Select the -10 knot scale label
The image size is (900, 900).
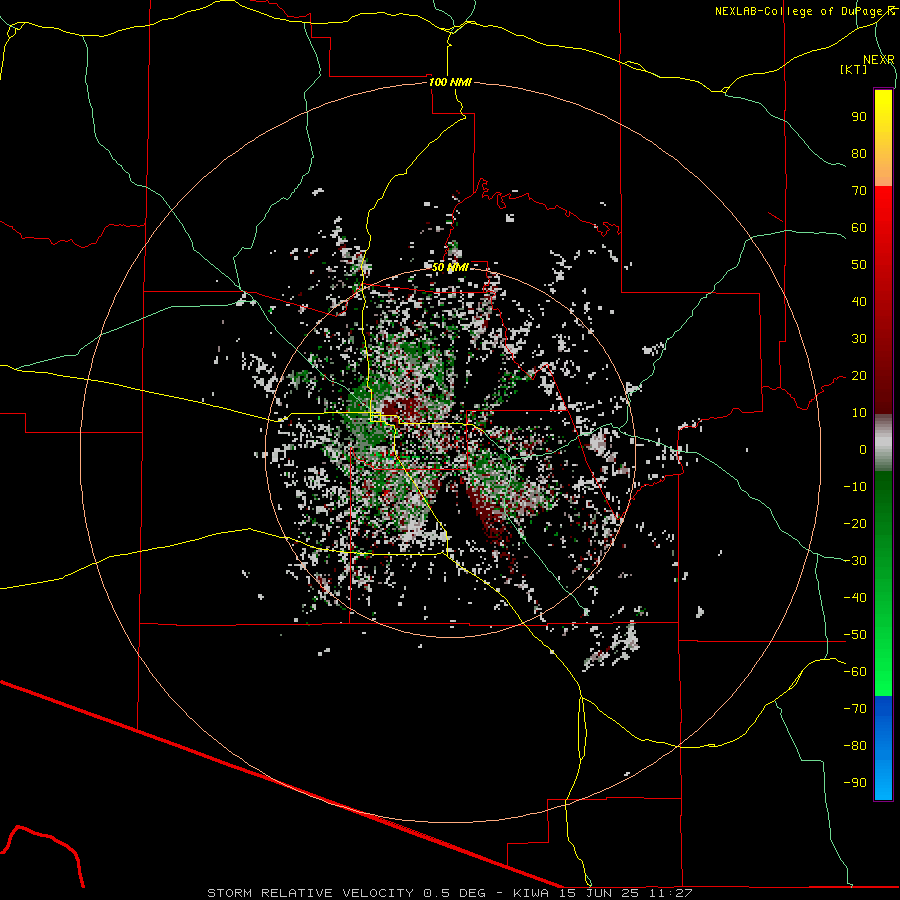click(x=855, y=487)
